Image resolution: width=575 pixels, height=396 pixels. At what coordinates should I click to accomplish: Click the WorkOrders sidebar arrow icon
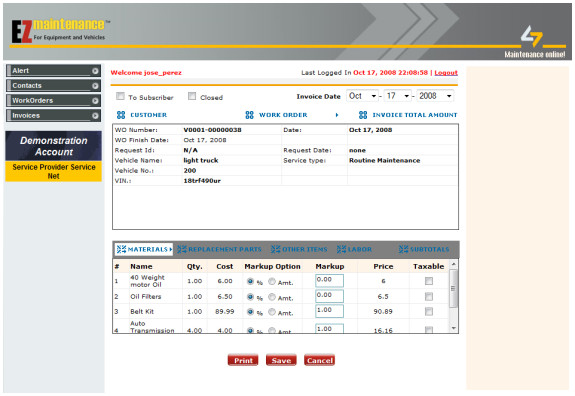95,101
